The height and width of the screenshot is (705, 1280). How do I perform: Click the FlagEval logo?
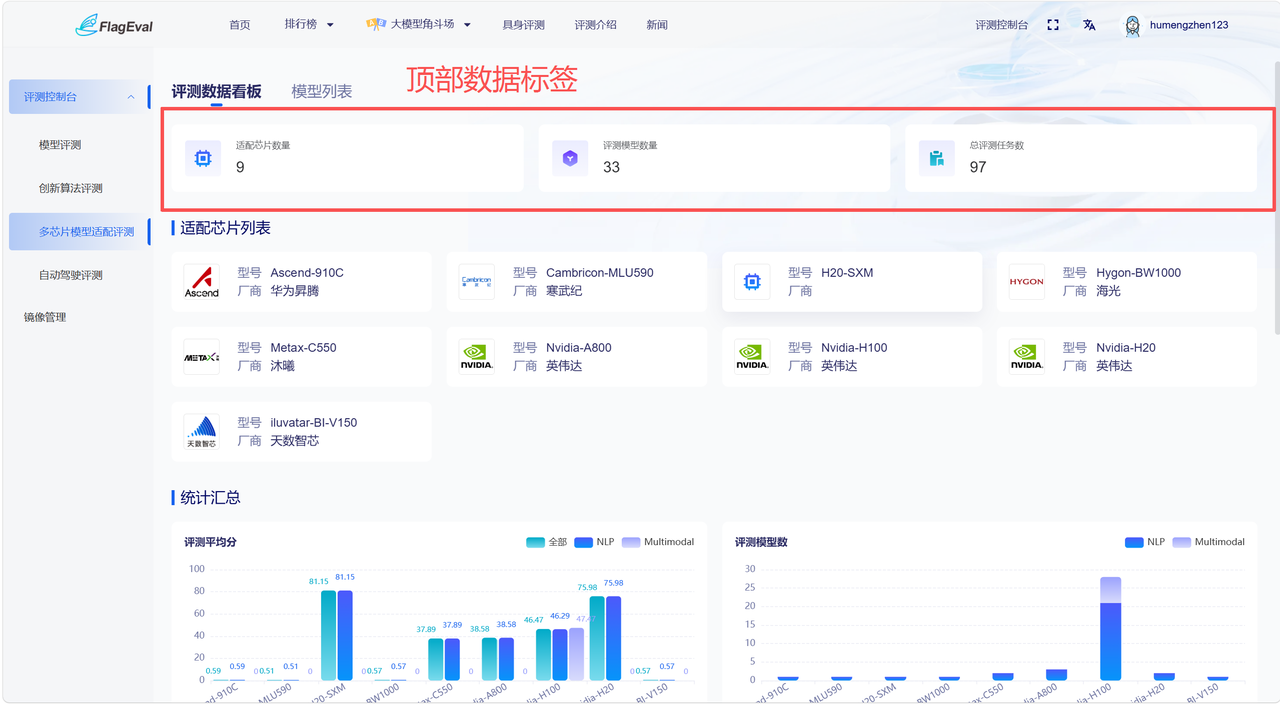click(114, 25)
